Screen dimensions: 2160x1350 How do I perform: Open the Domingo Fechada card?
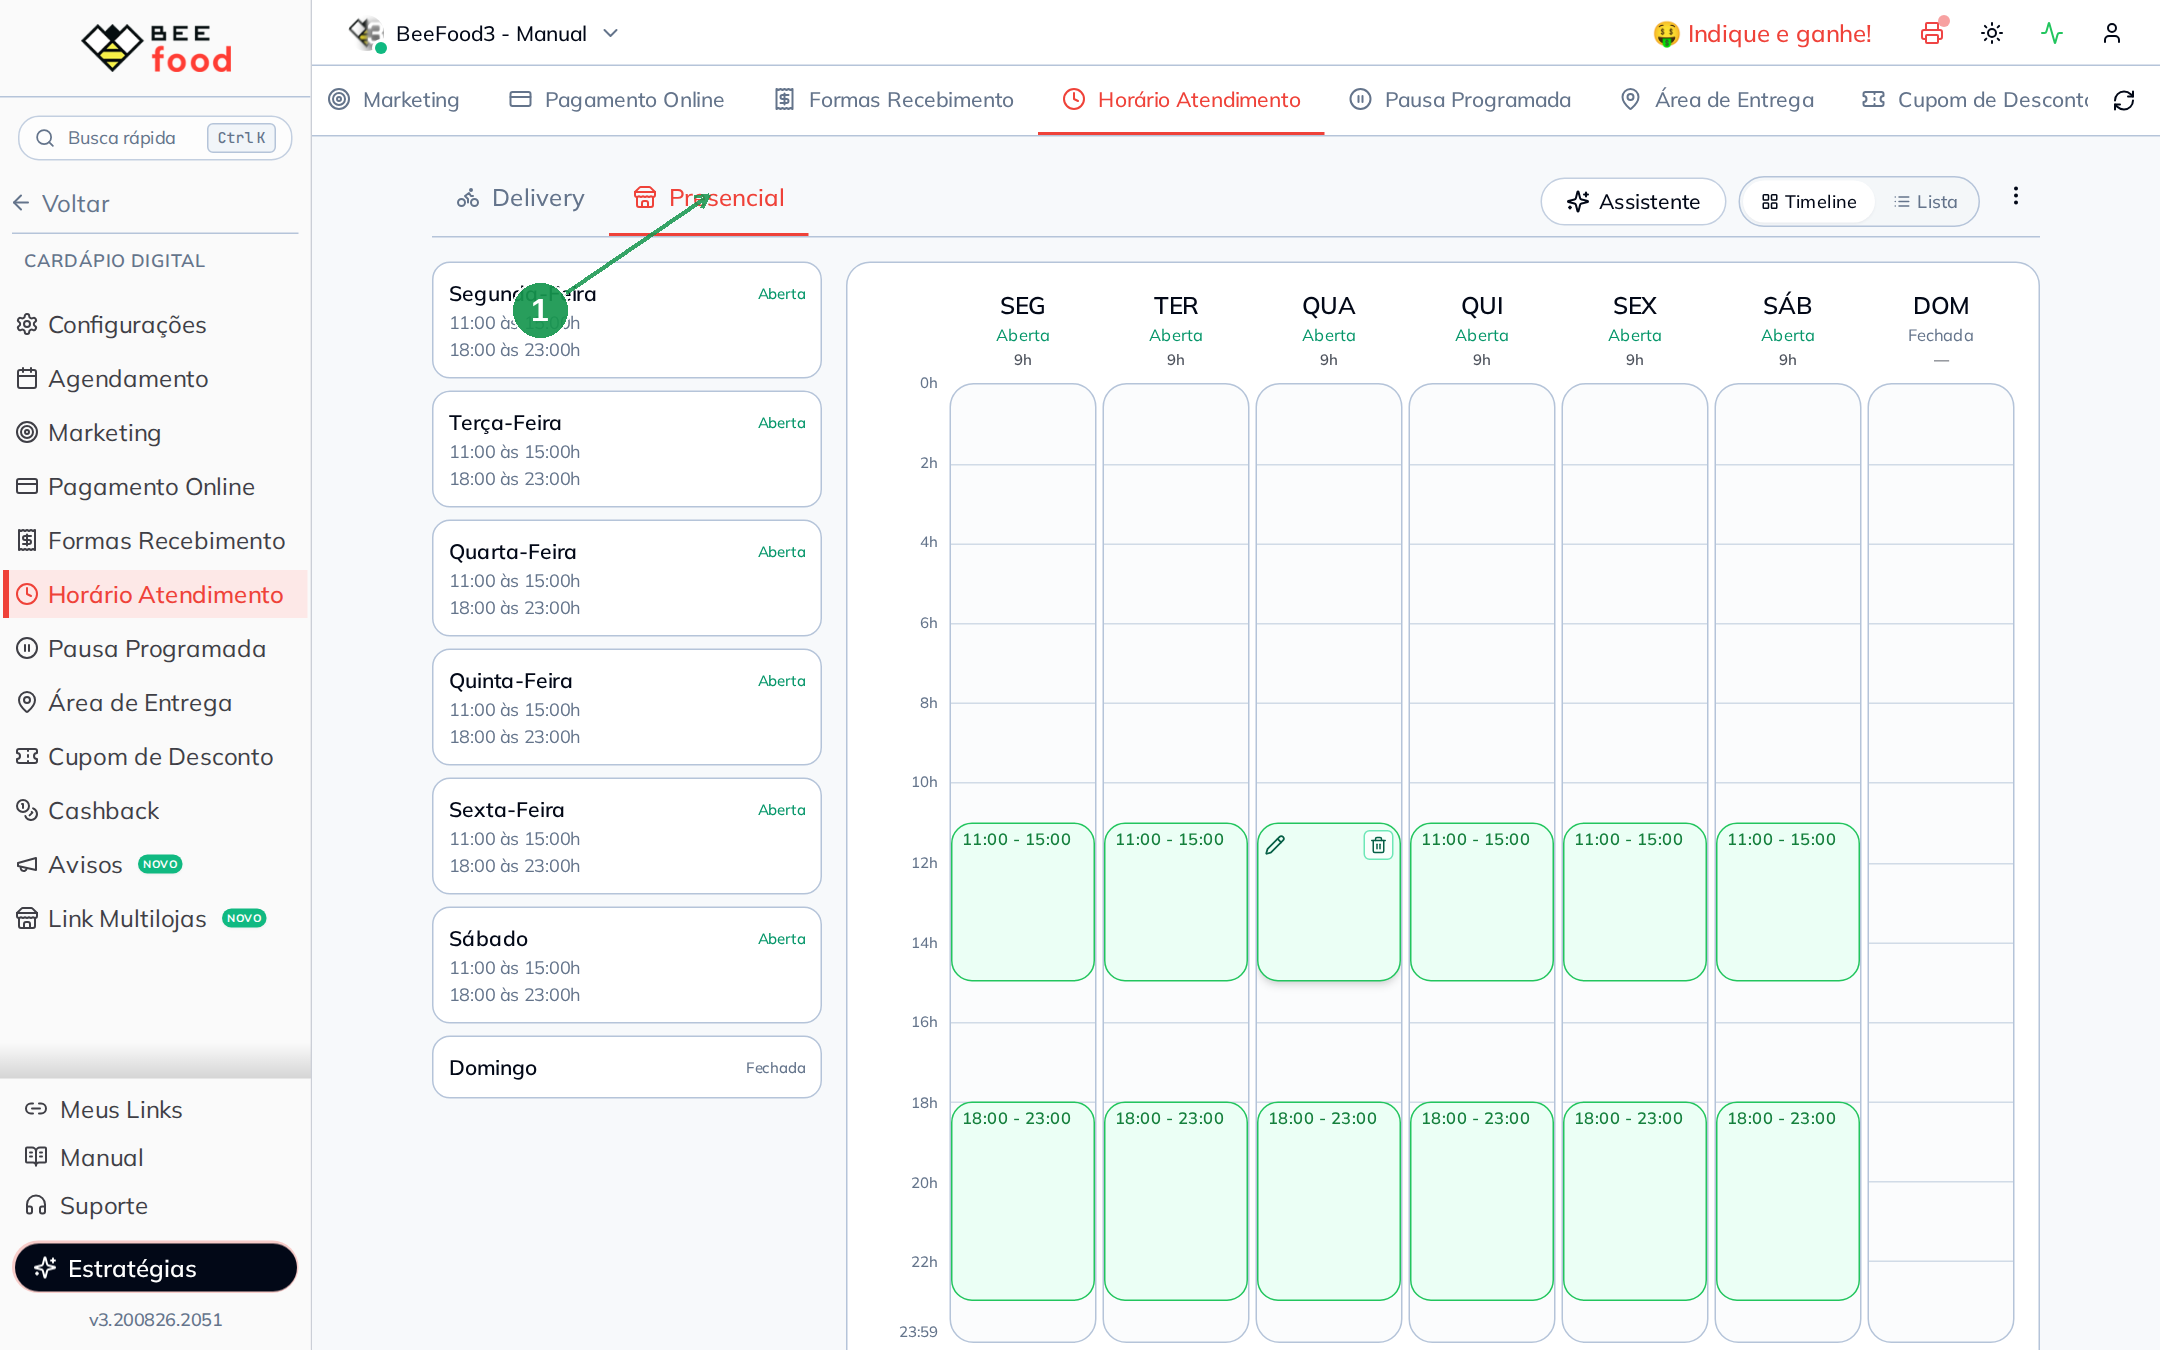627,1067
